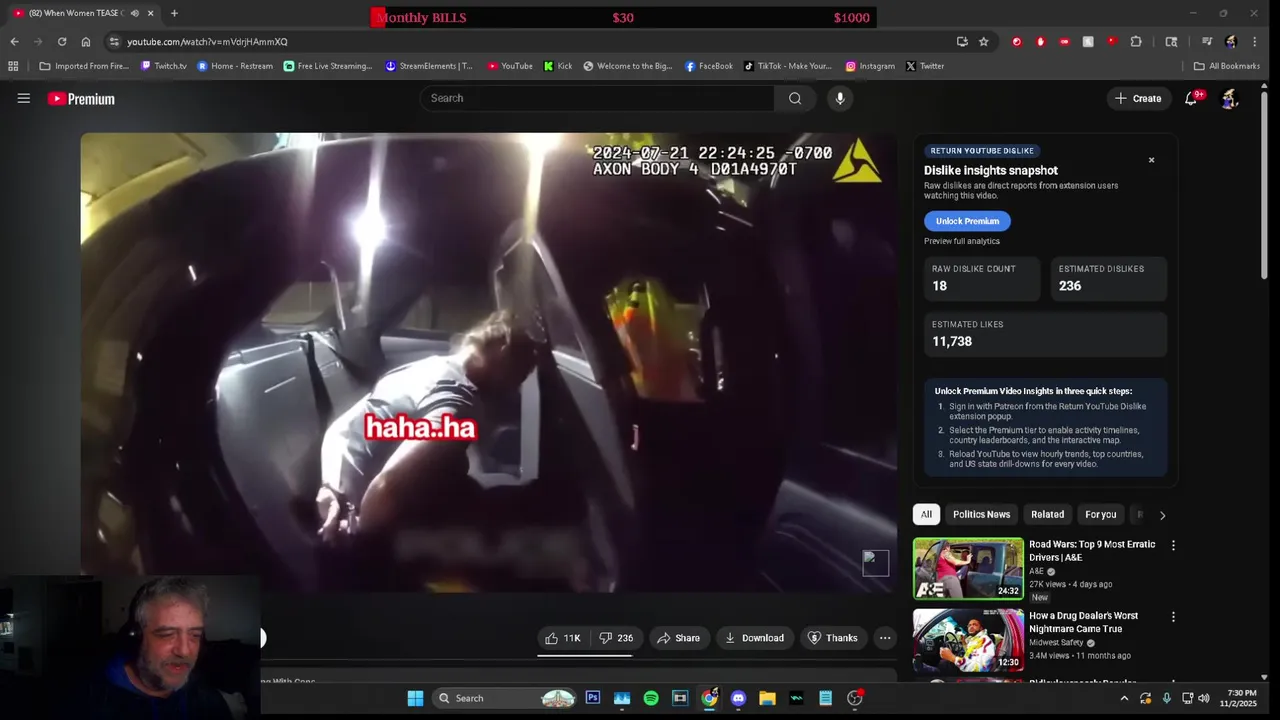Screen dimensions: 1280x720
Task: Share the video
Action: click(678, 638)
